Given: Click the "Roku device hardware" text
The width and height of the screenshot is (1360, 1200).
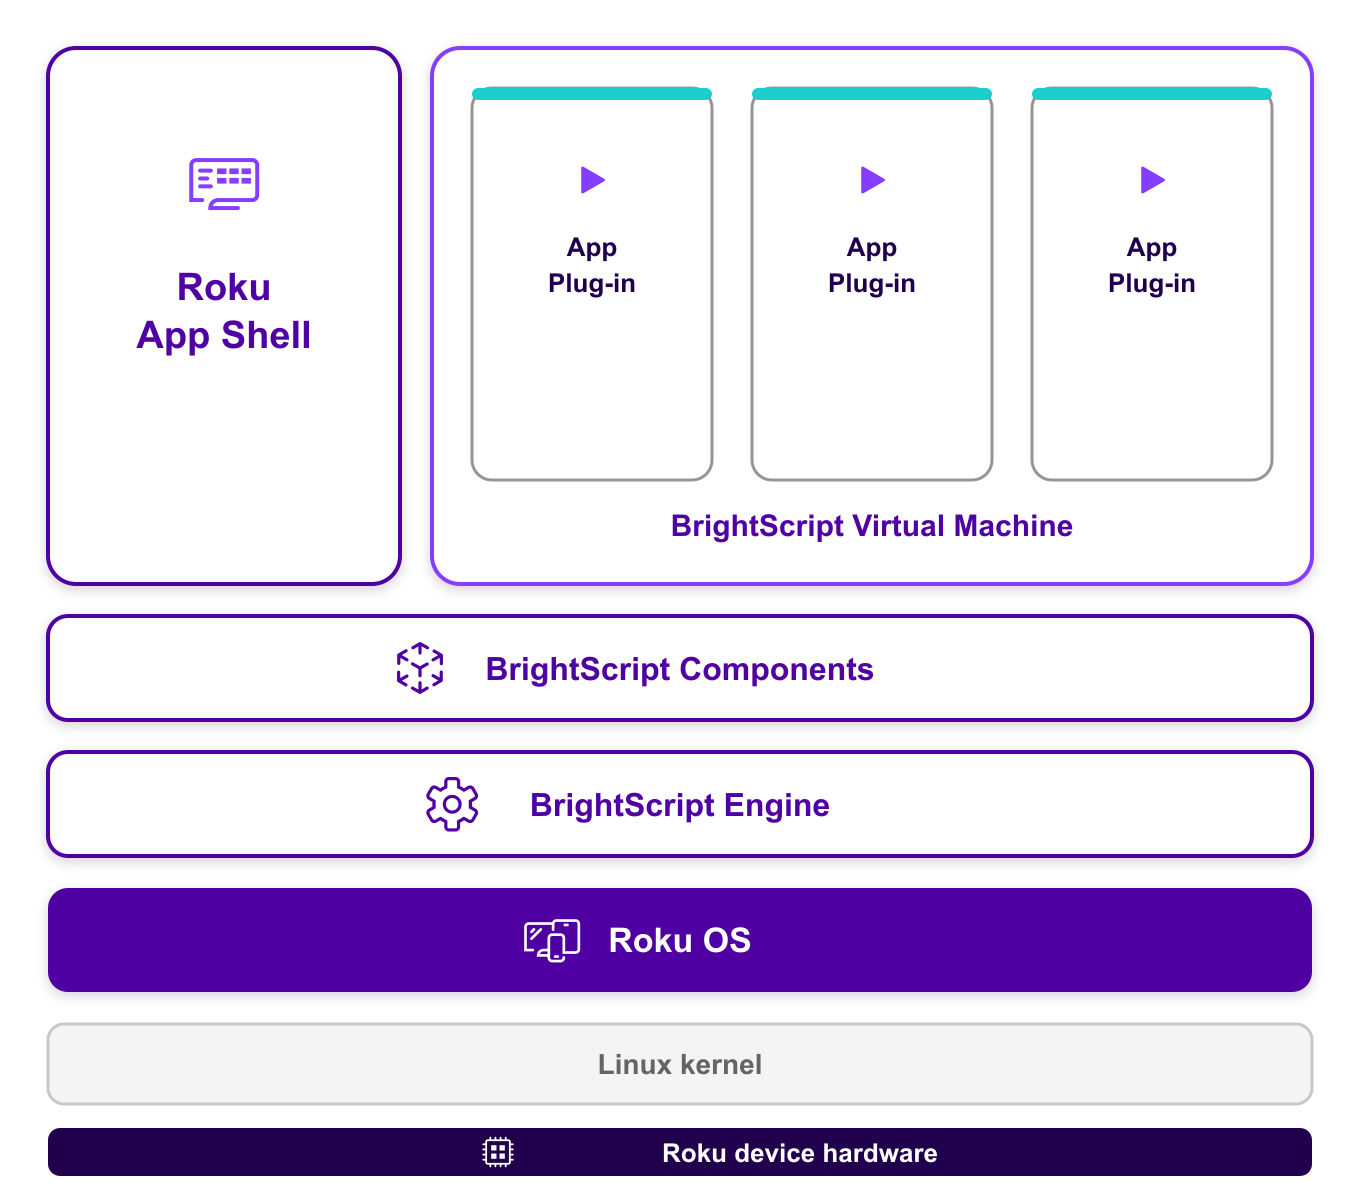Looking at the screenshot, I should click(800, 1153).
